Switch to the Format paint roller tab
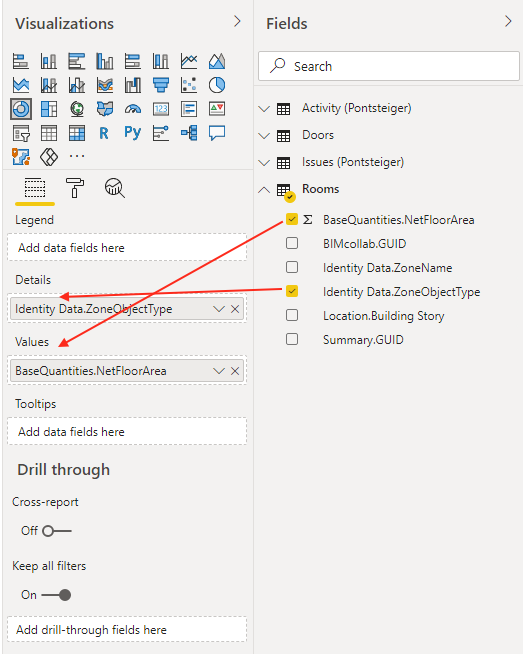Image resolution: width=523 pixels, height=654 pixels. click(x=75, y=188)
